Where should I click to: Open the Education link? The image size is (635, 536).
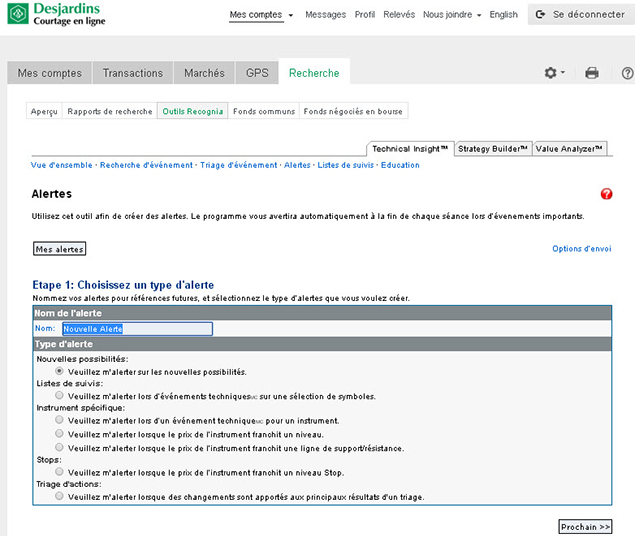400,165
